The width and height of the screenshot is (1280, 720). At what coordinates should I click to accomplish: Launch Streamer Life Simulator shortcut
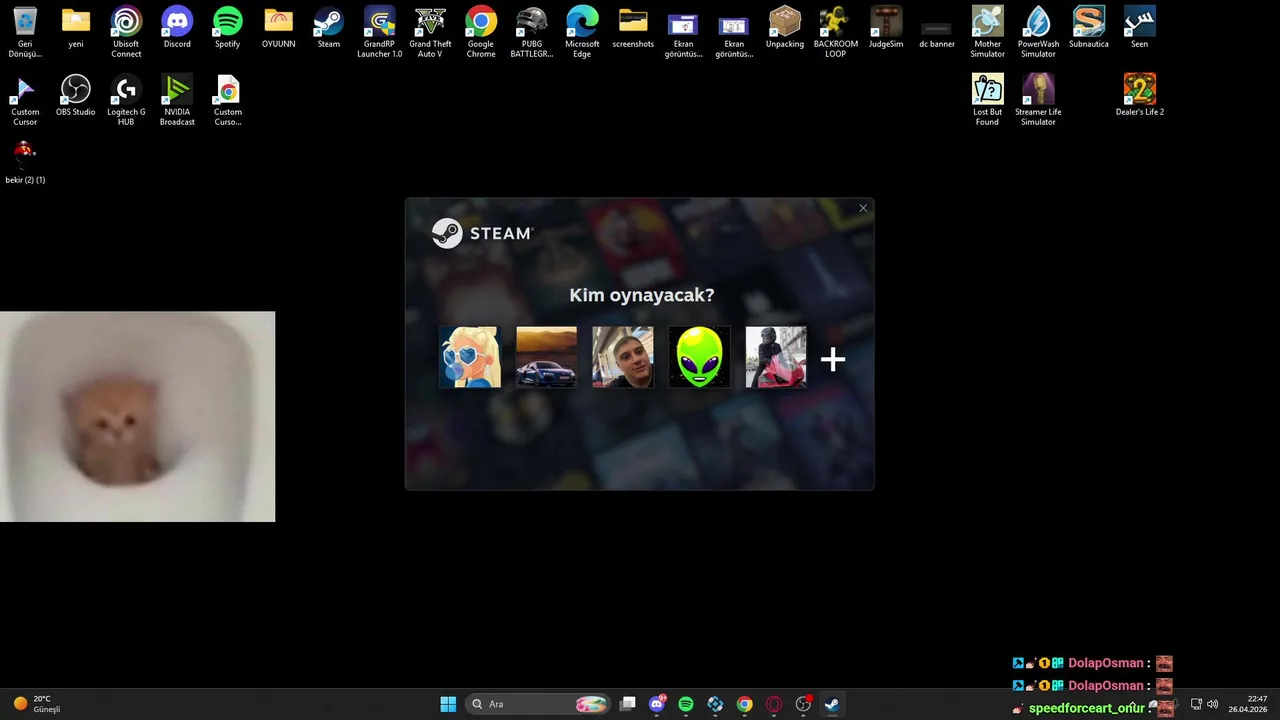click(x=1038, y=99)
